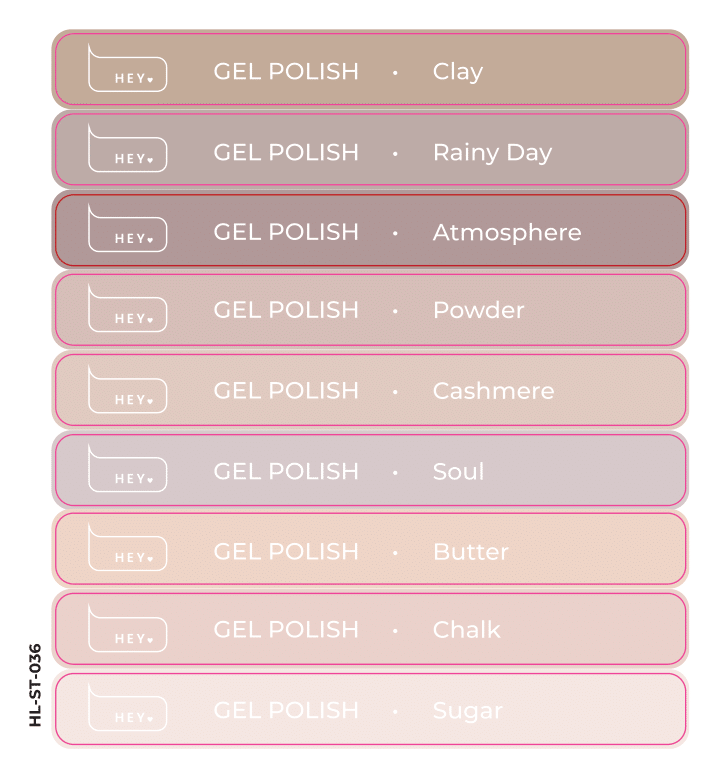
Task: Click the Sugar shade name
Action: pyautogui.click(x=467, y=712)
